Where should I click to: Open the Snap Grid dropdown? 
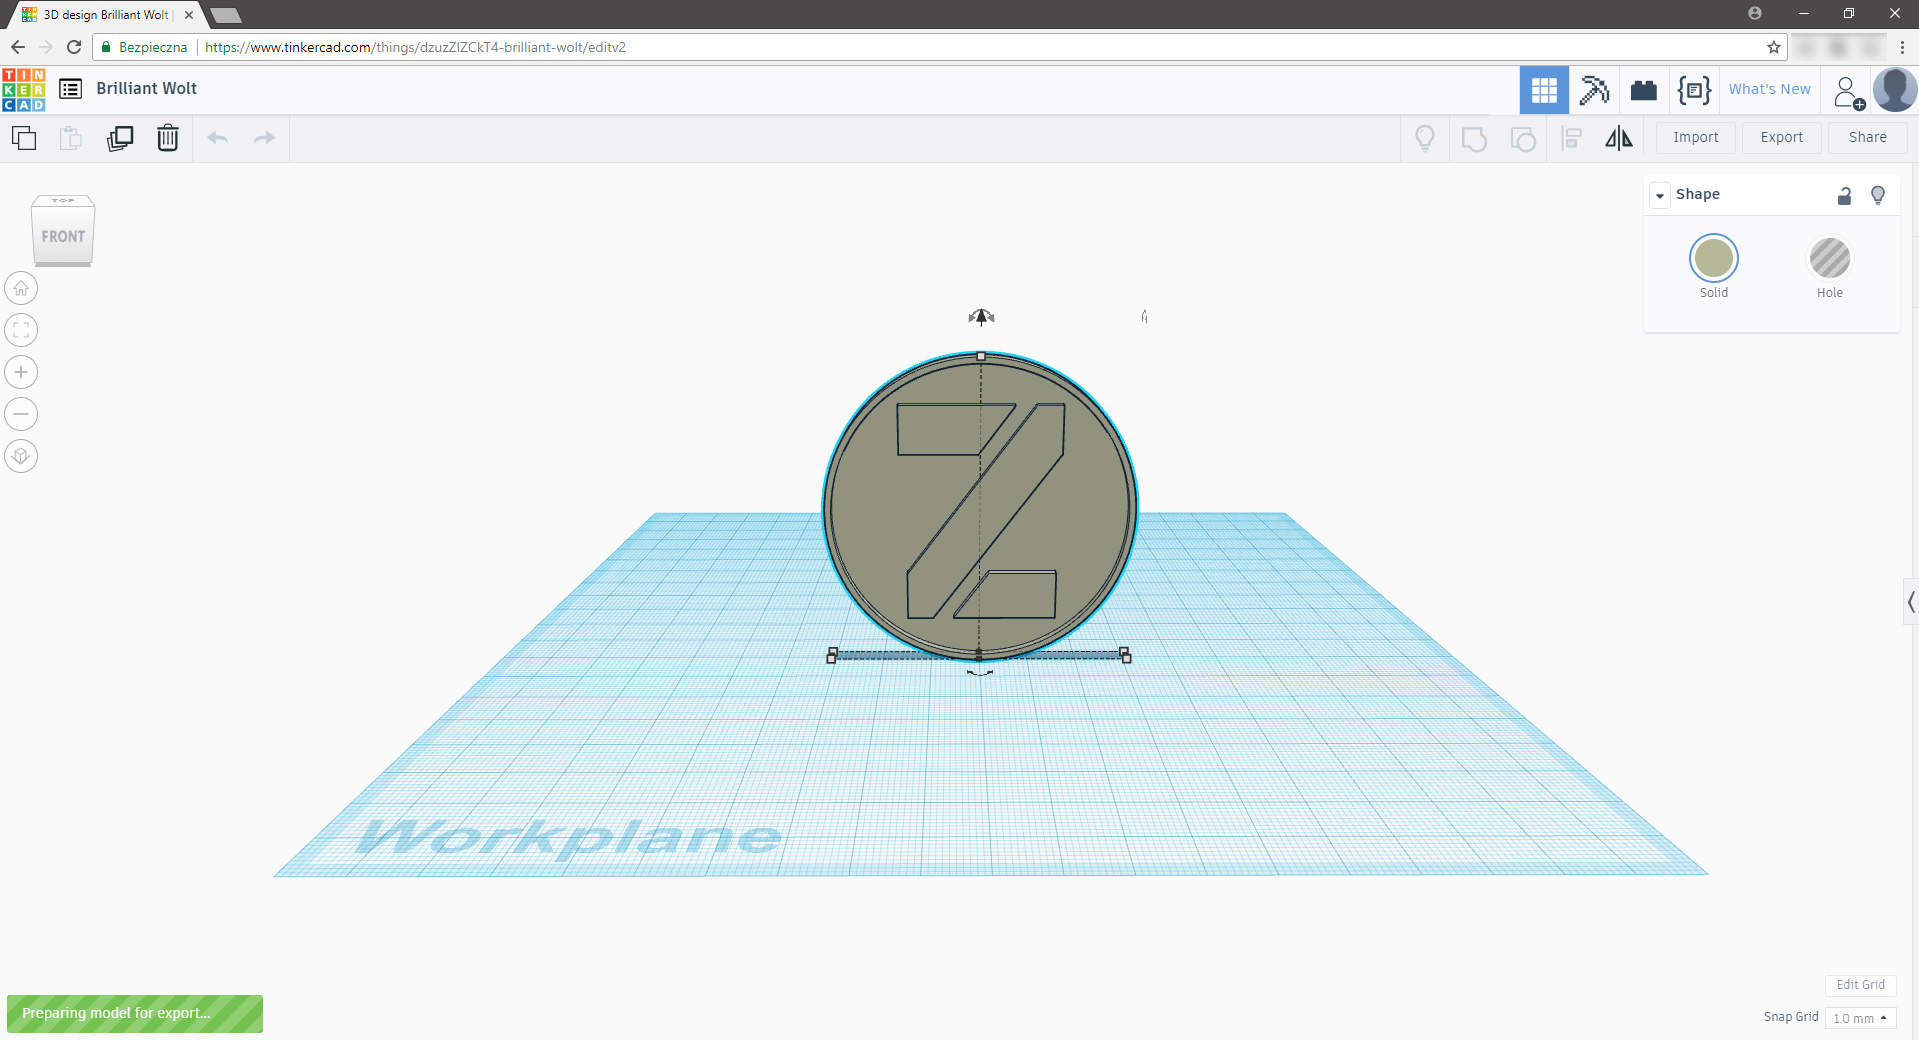[x=1860, y=1018]
